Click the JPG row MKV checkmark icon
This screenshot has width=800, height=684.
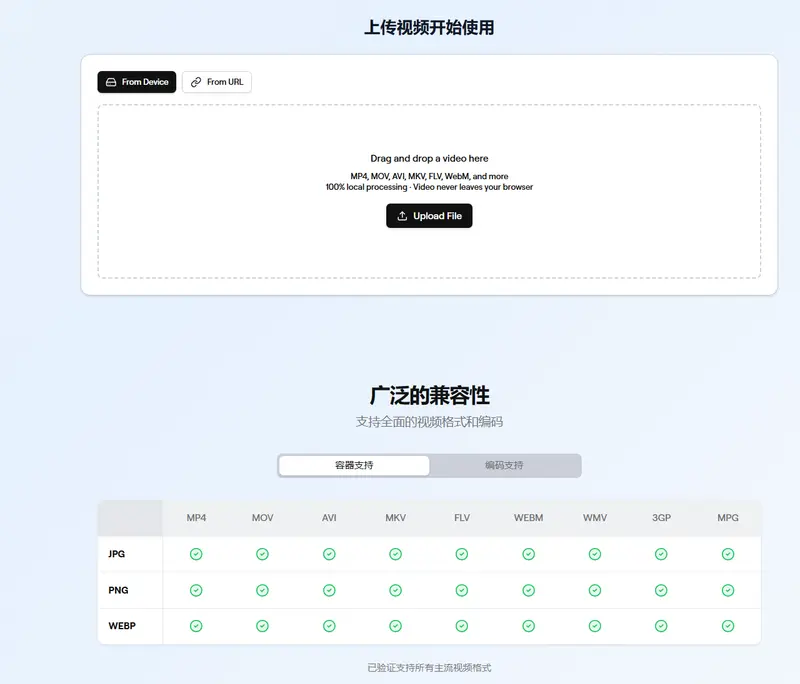tap(395, 554)
